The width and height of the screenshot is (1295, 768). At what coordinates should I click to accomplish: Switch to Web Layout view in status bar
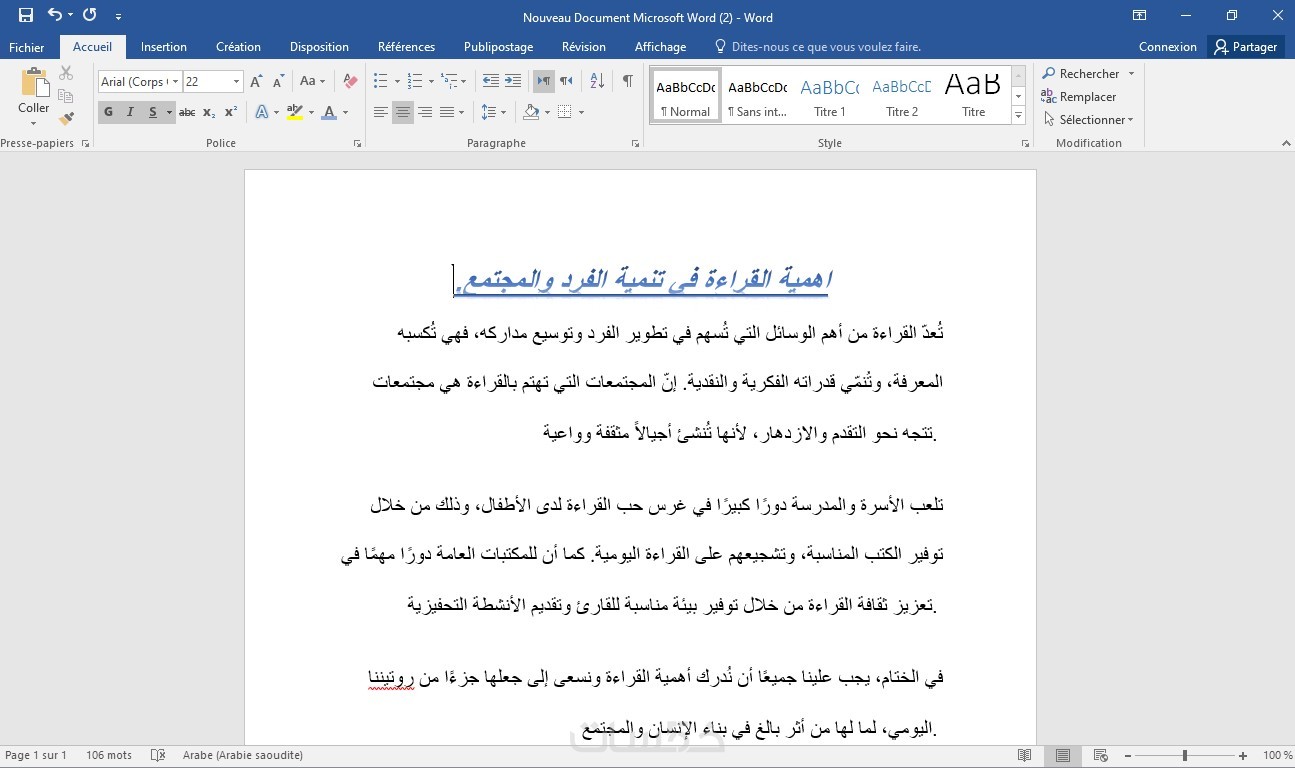pyautogui.click(x=1101, y=756)
